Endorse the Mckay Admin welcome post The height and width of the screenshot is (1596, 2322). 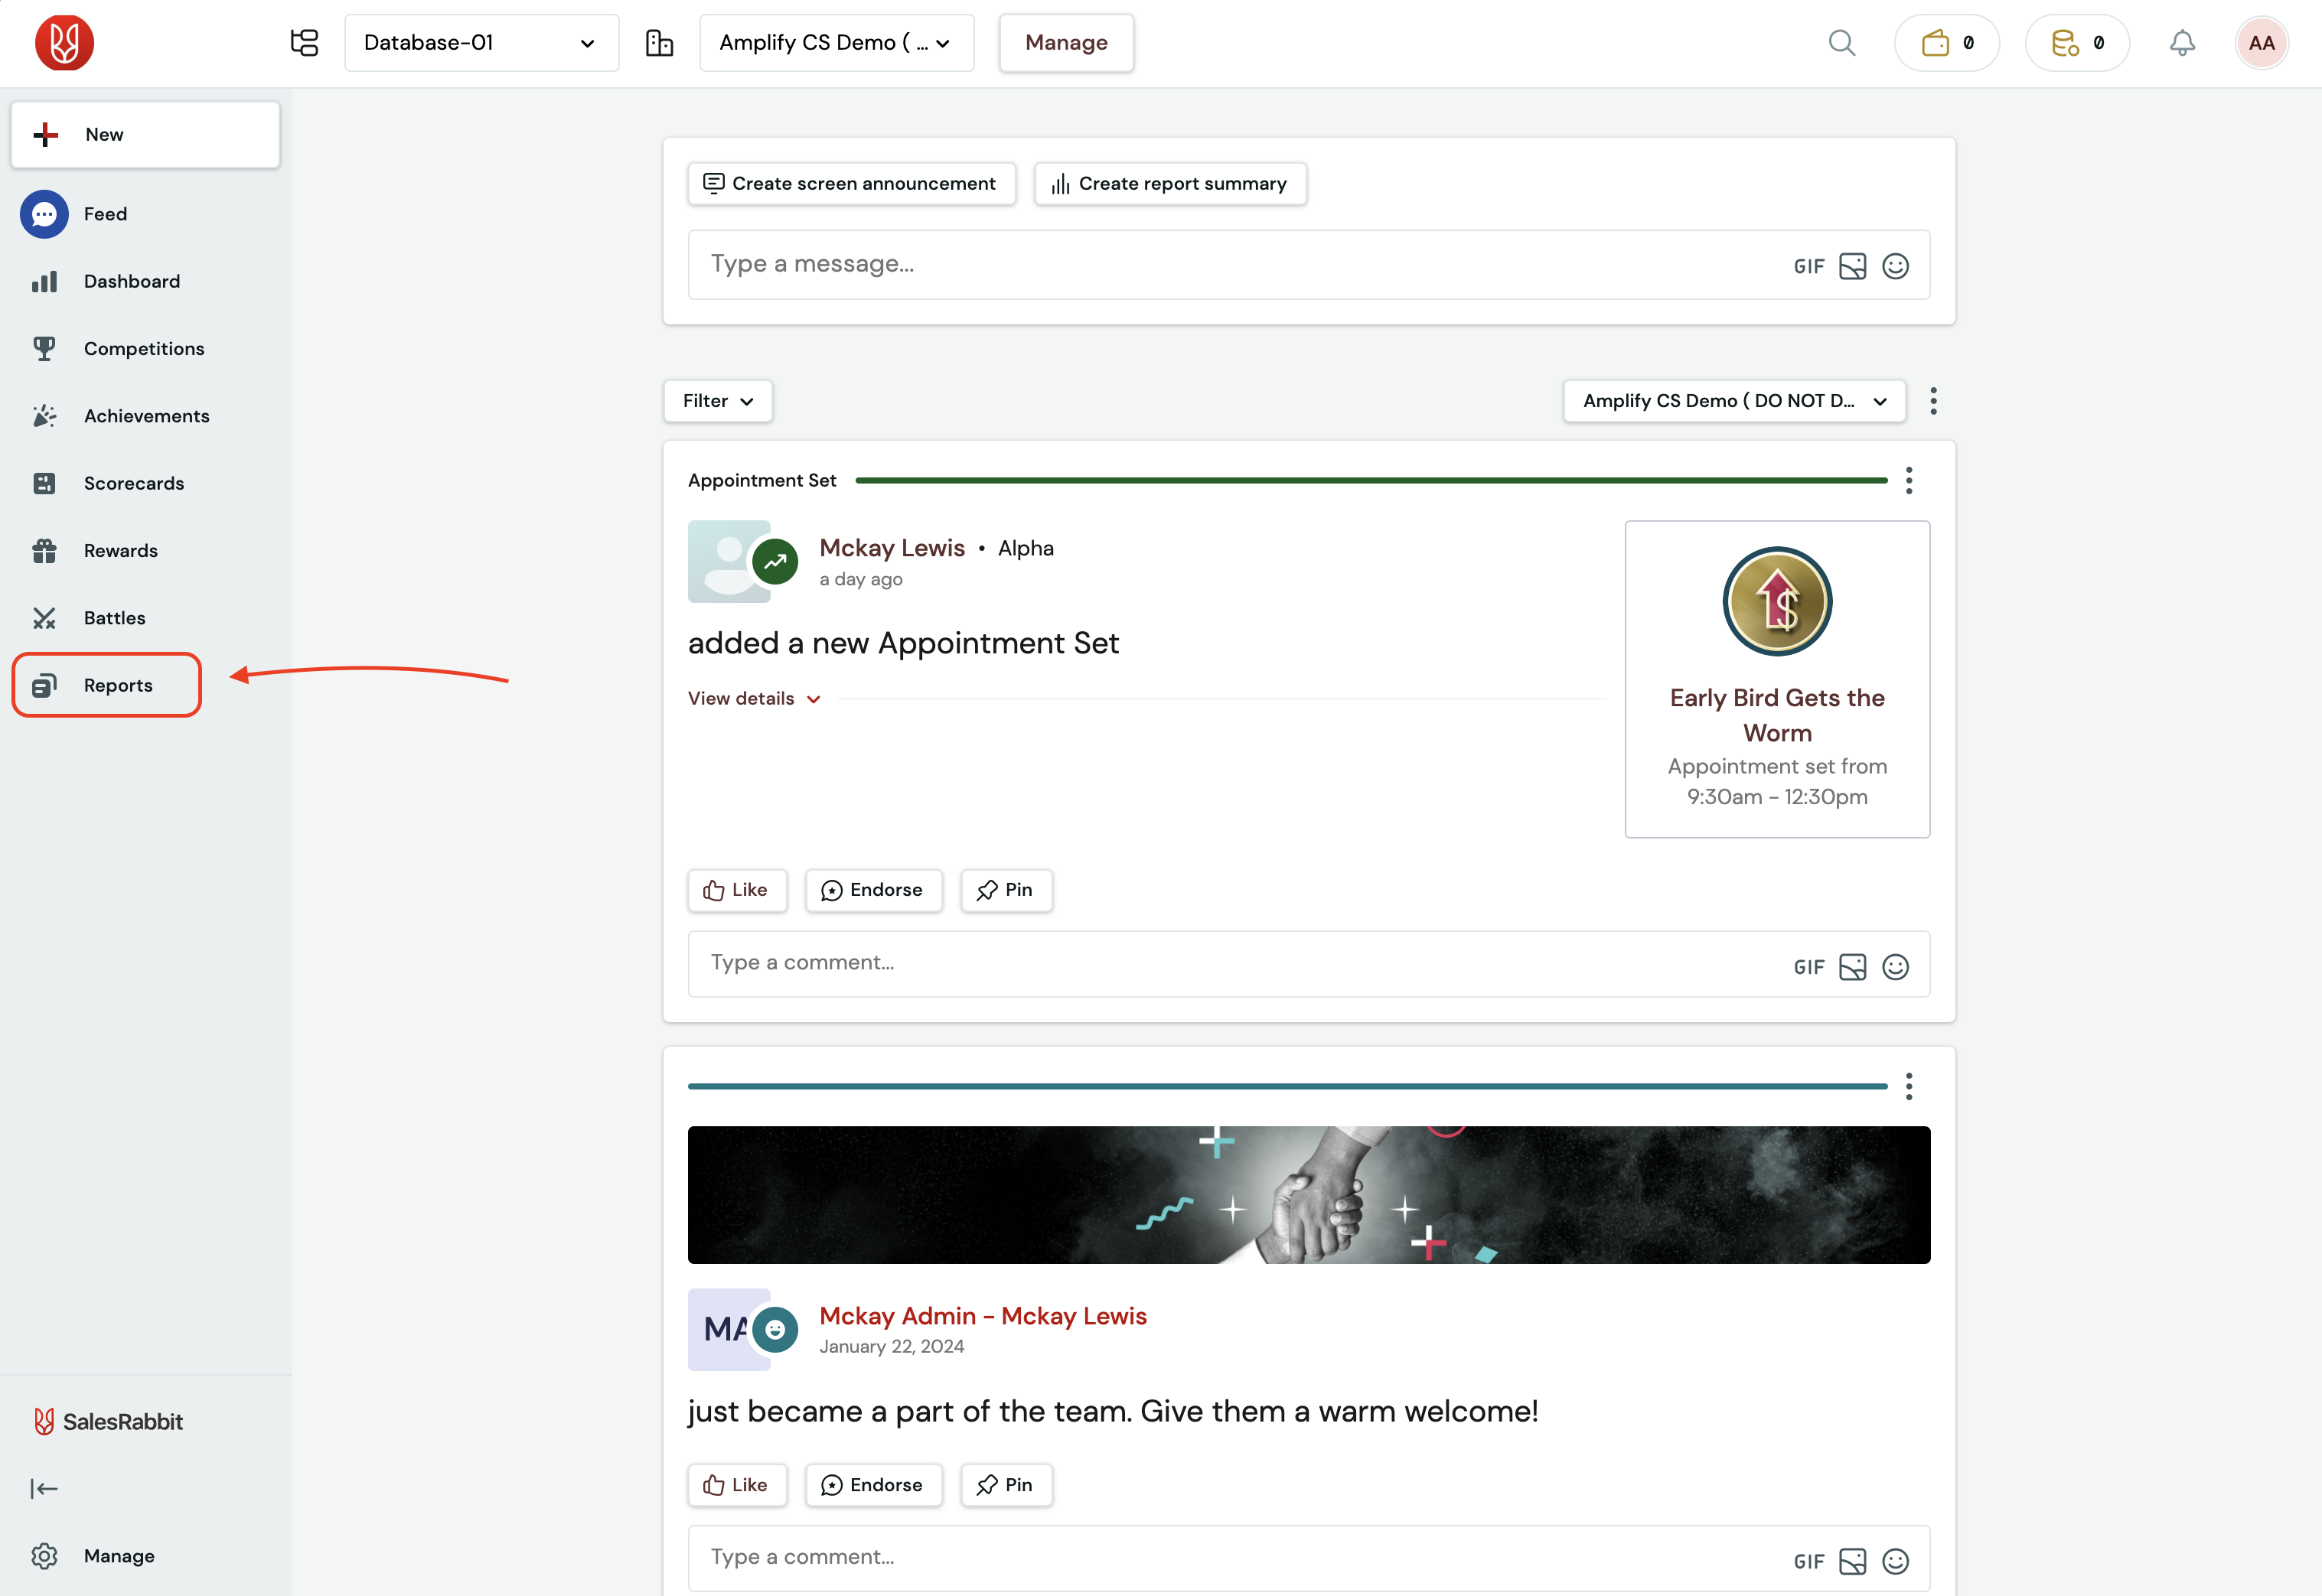pos(872,1485)
